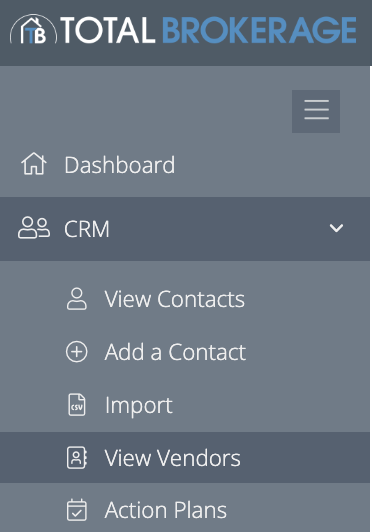Screen dimensions: 372x532
Task: Select the highlighted View Vendors item
Action: (185, 458)
